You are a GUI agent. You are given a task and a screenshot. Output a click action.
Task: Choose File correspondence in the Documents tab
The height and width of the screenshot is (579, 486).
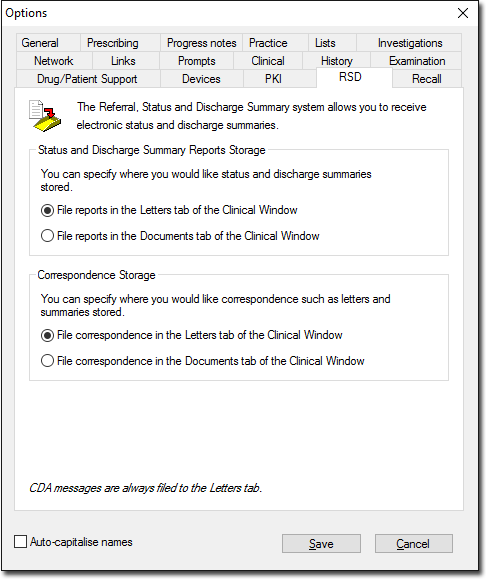(47, 361)
